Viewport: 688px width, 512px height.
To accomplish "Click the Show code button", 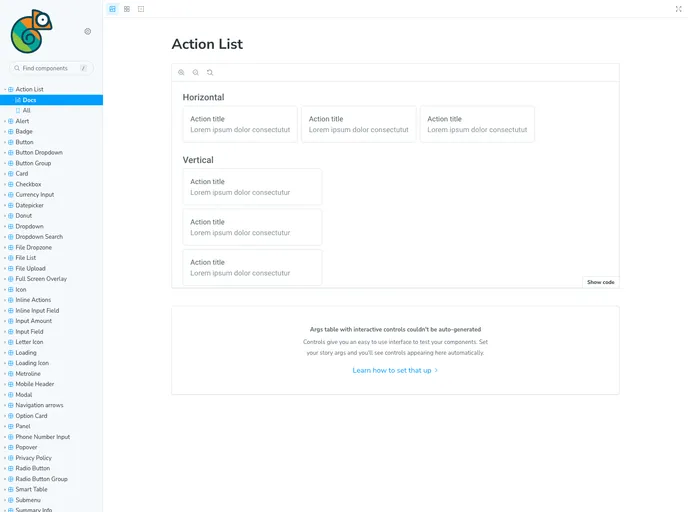I will pos(601,282).
